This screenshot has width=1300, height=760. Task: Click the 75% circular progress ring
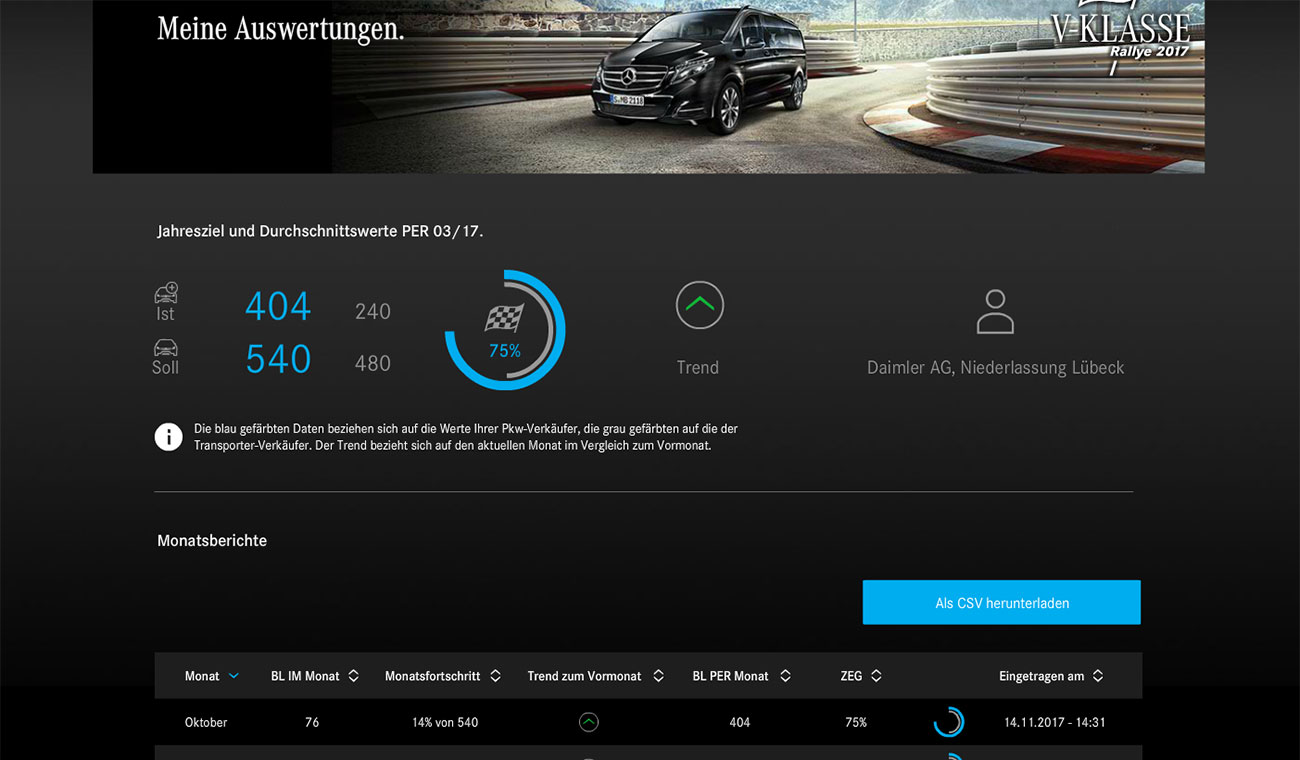505,330
